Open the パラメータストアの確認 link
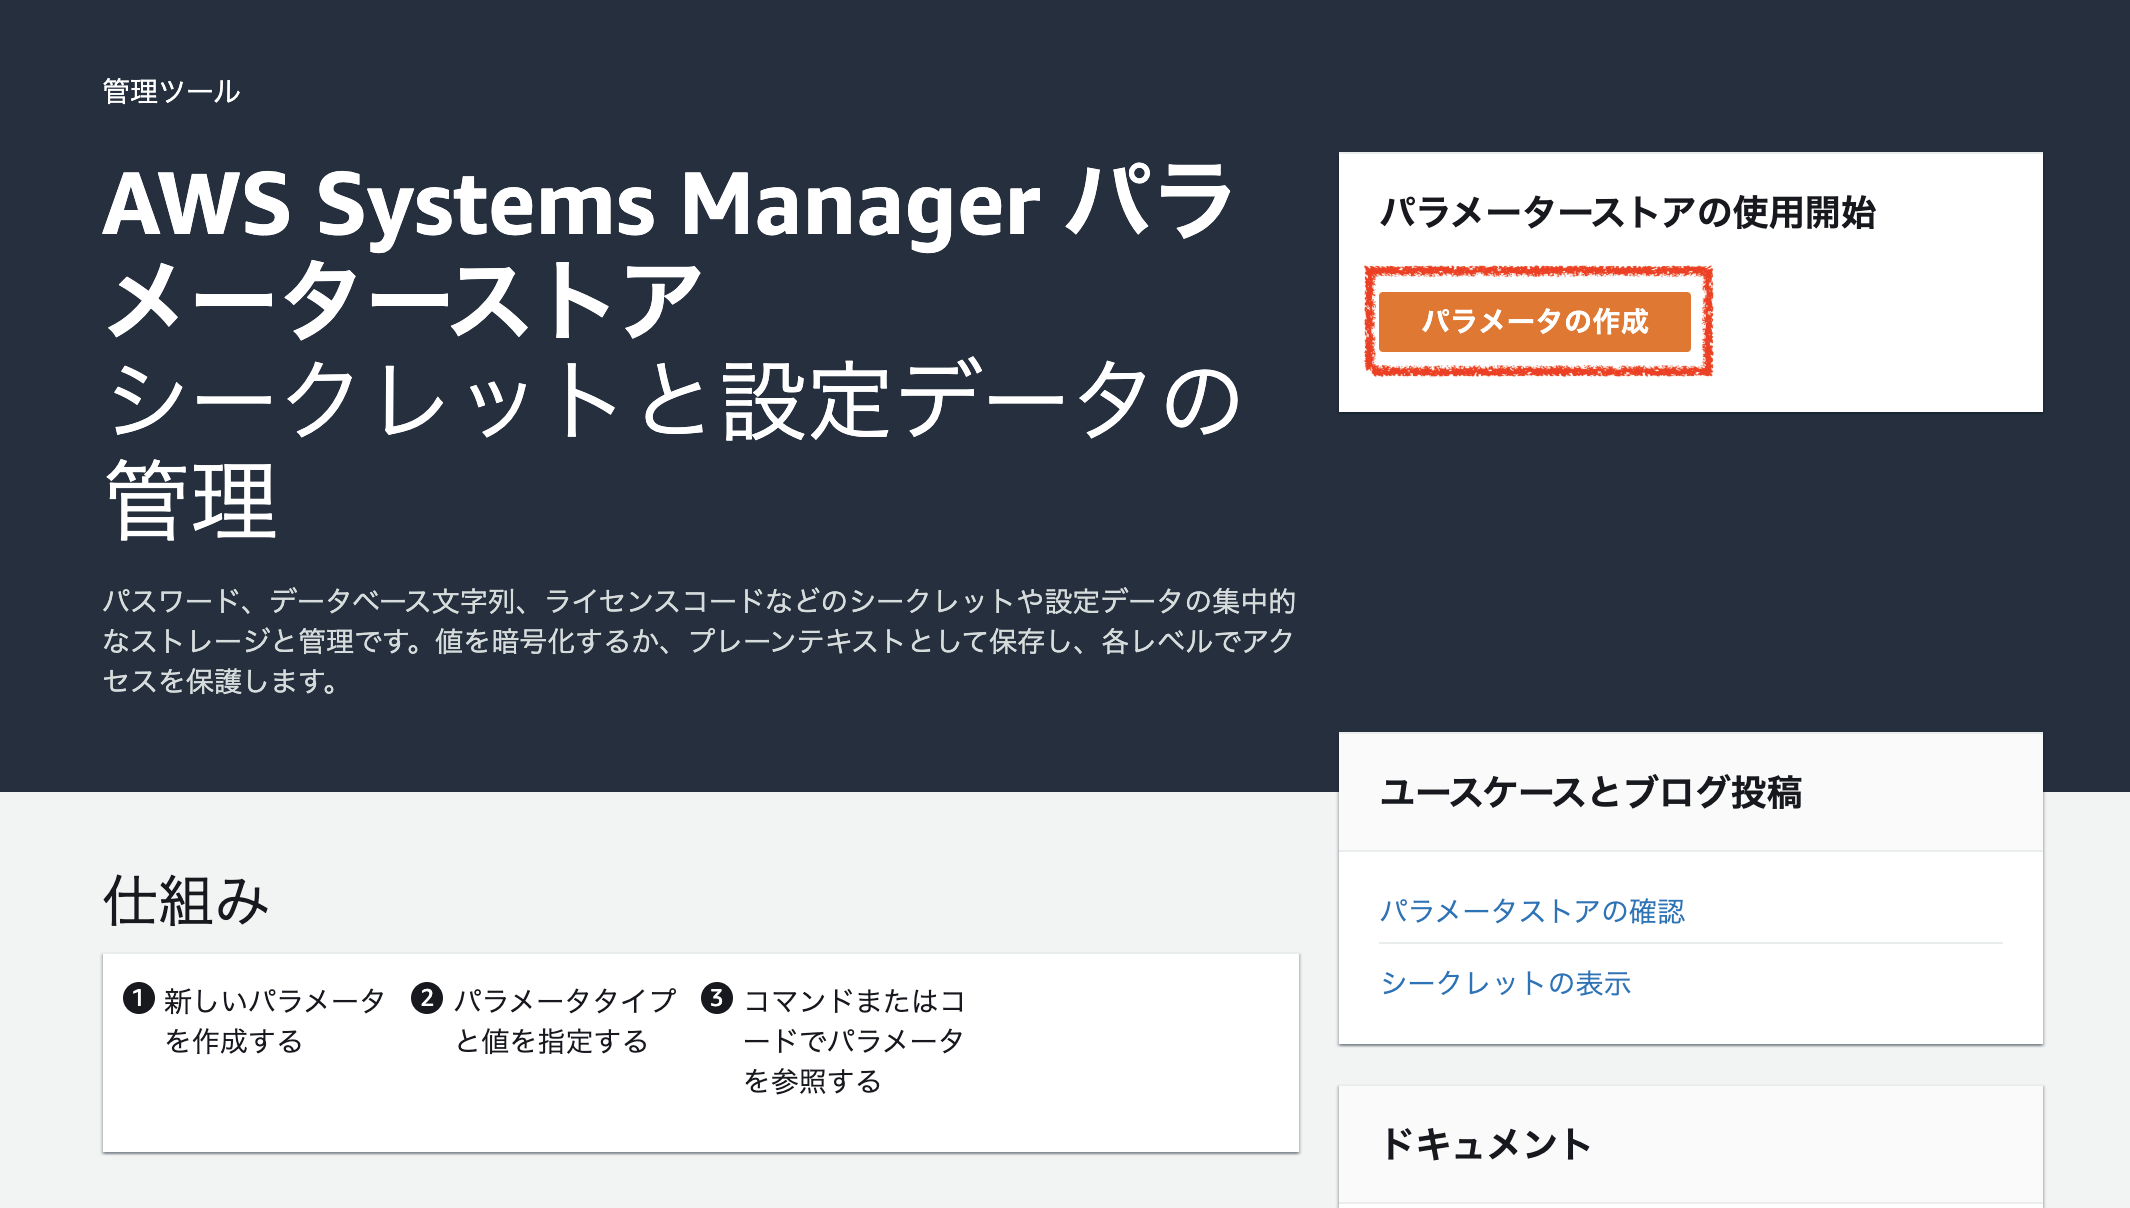Viewport: 2130px width, 1208px height. click(1532, 911)
